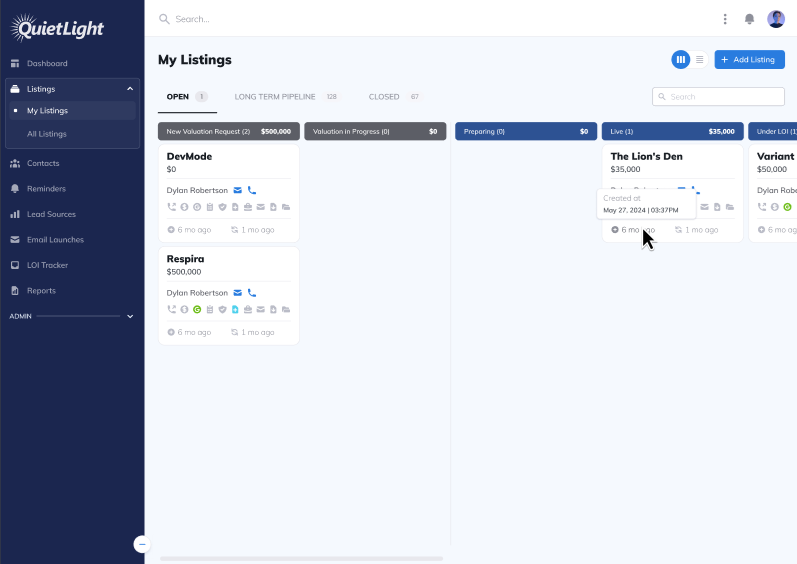The height and width of the screenshot is (564, 797).
Task: Click the horizontal scrollbar at the bottom
Action: 301,558
